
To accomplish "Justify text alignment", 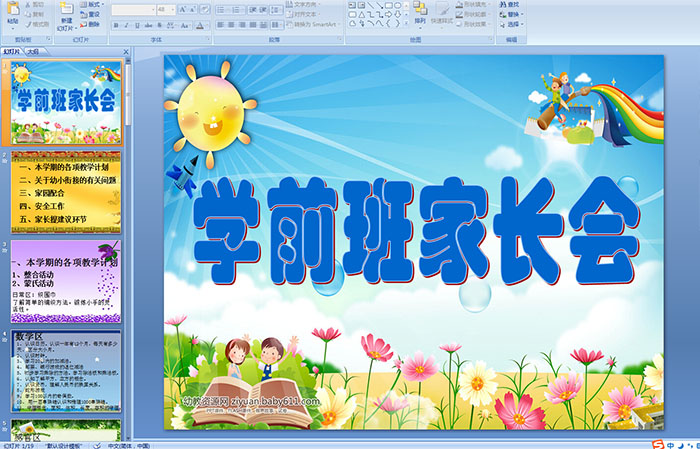I will tap(253, 25).
